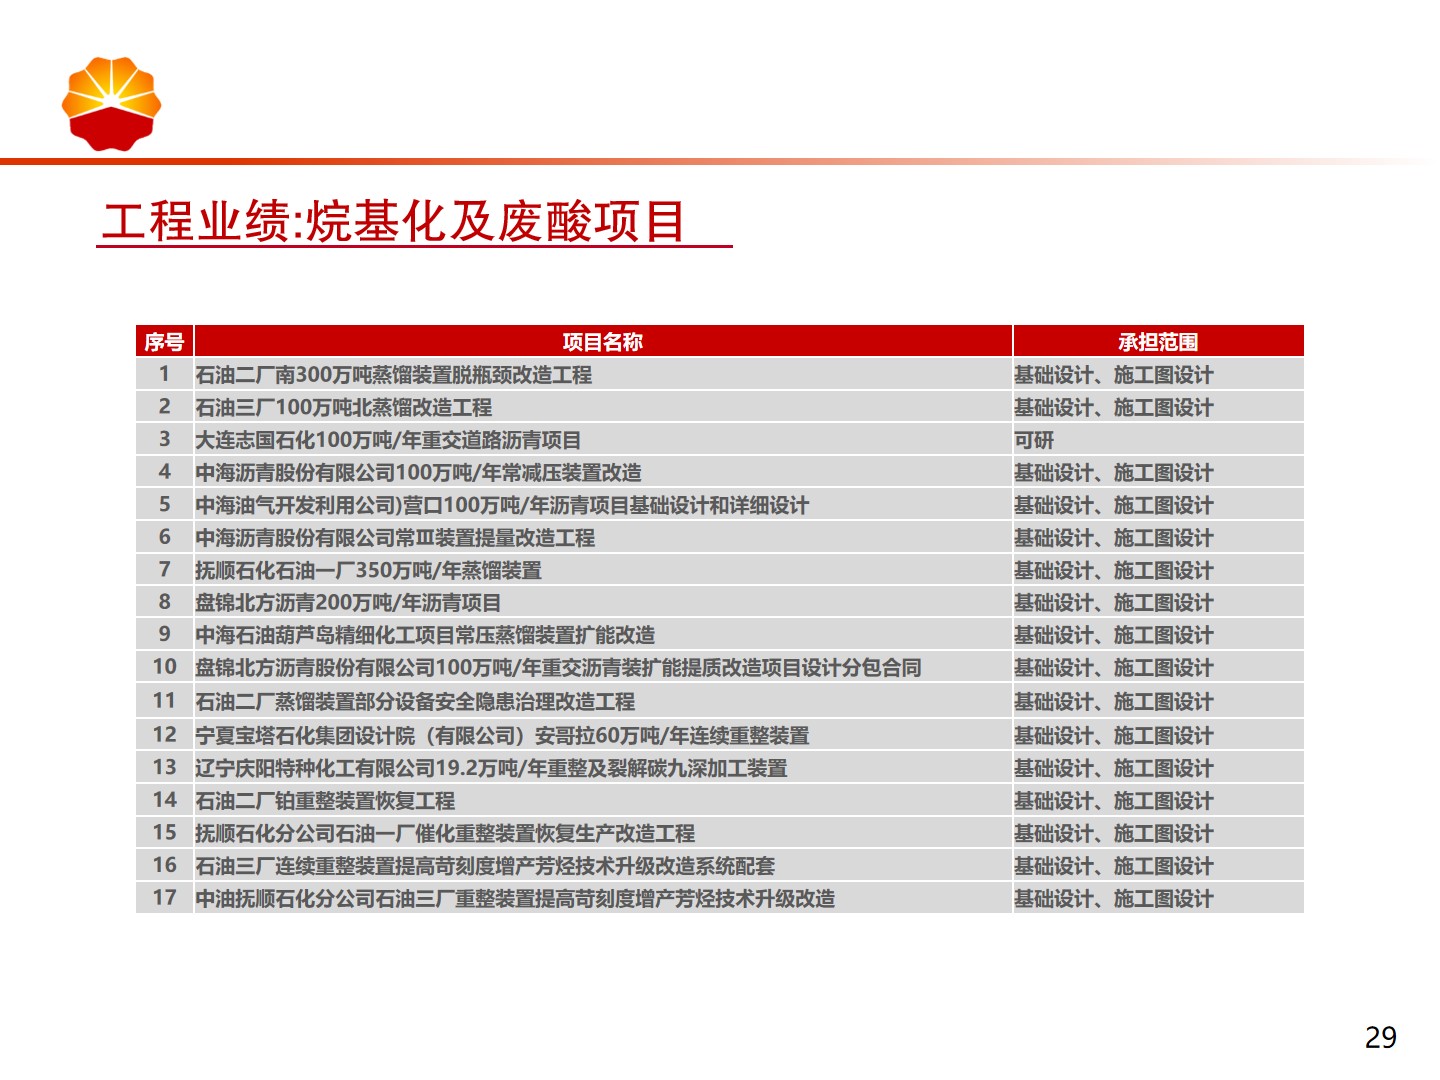Select row 盘锦北方沥青股份有限公司100万吨/年重交沥青装扩能提质改造

pyautogui.click(x=720, y=667)
